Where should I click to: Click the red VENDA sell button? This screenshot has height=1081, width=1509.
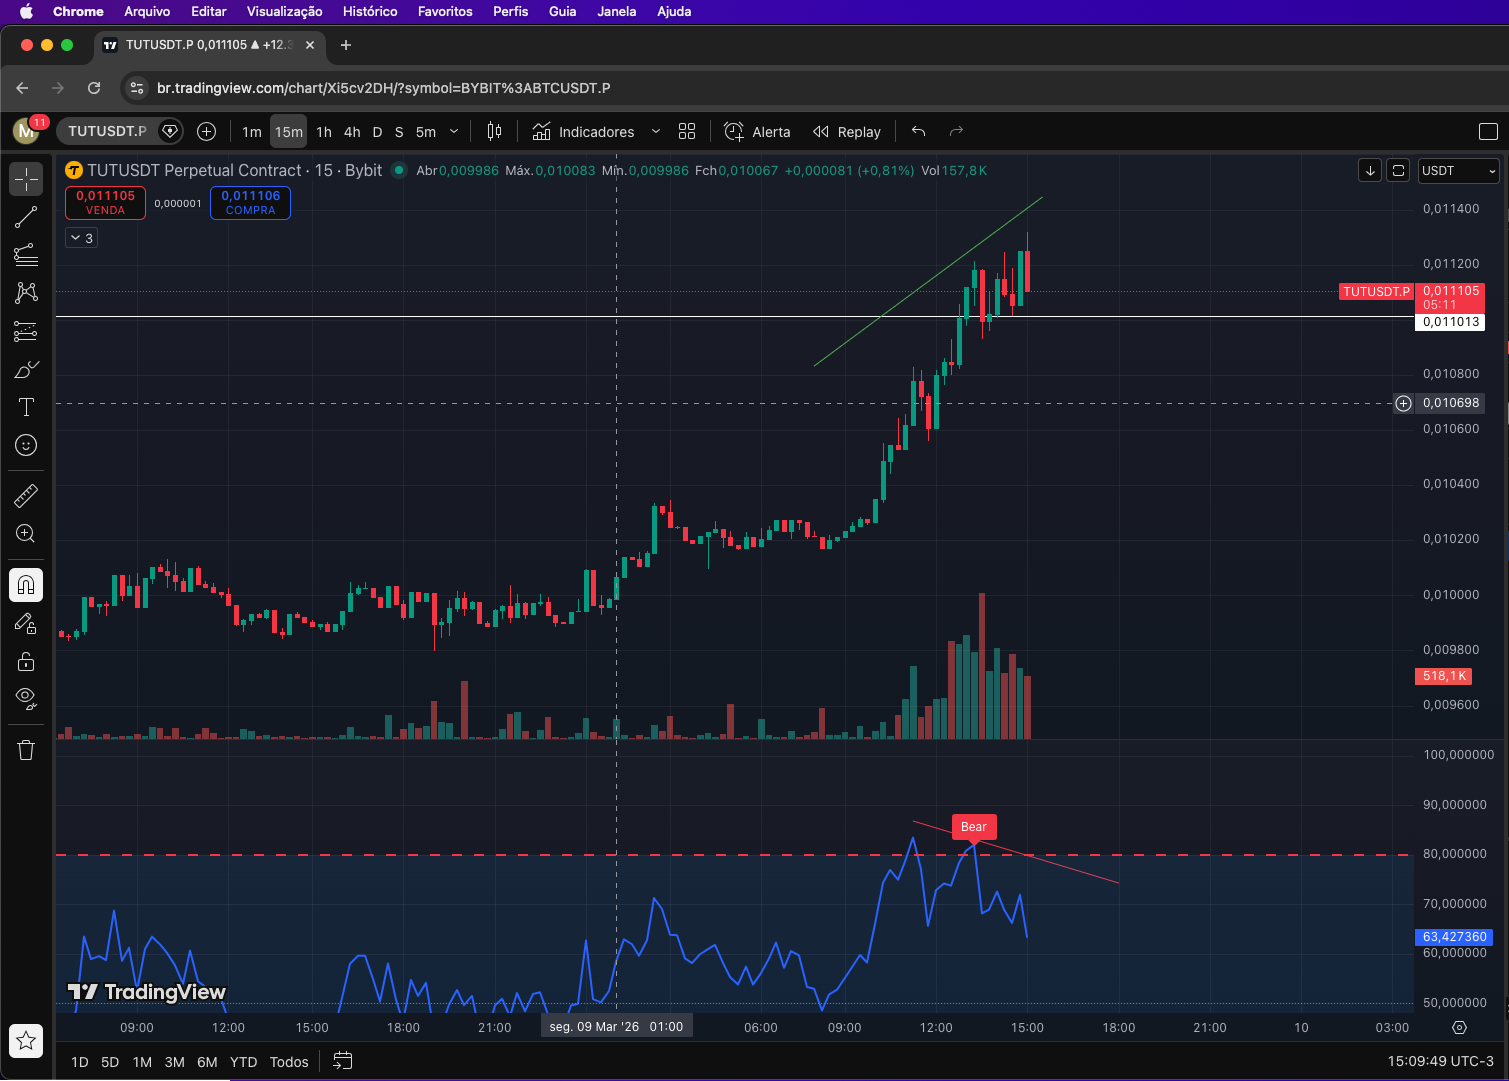click(105, 203)
